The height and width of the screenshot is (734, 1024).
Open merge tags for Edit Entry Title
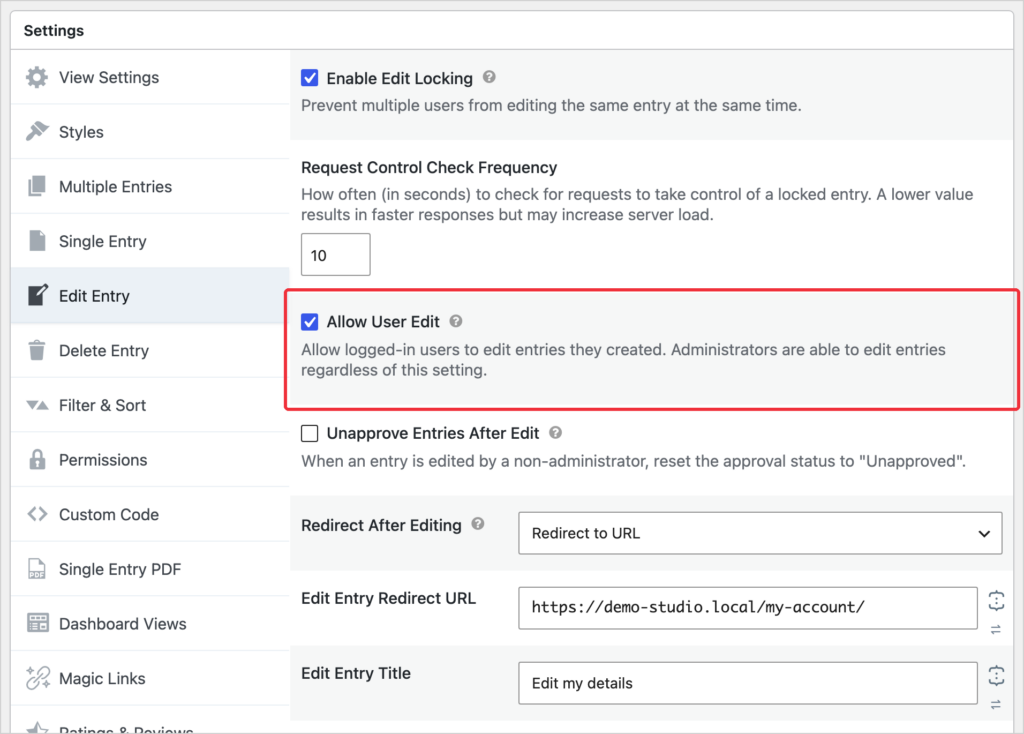click(x=996, y=675)
